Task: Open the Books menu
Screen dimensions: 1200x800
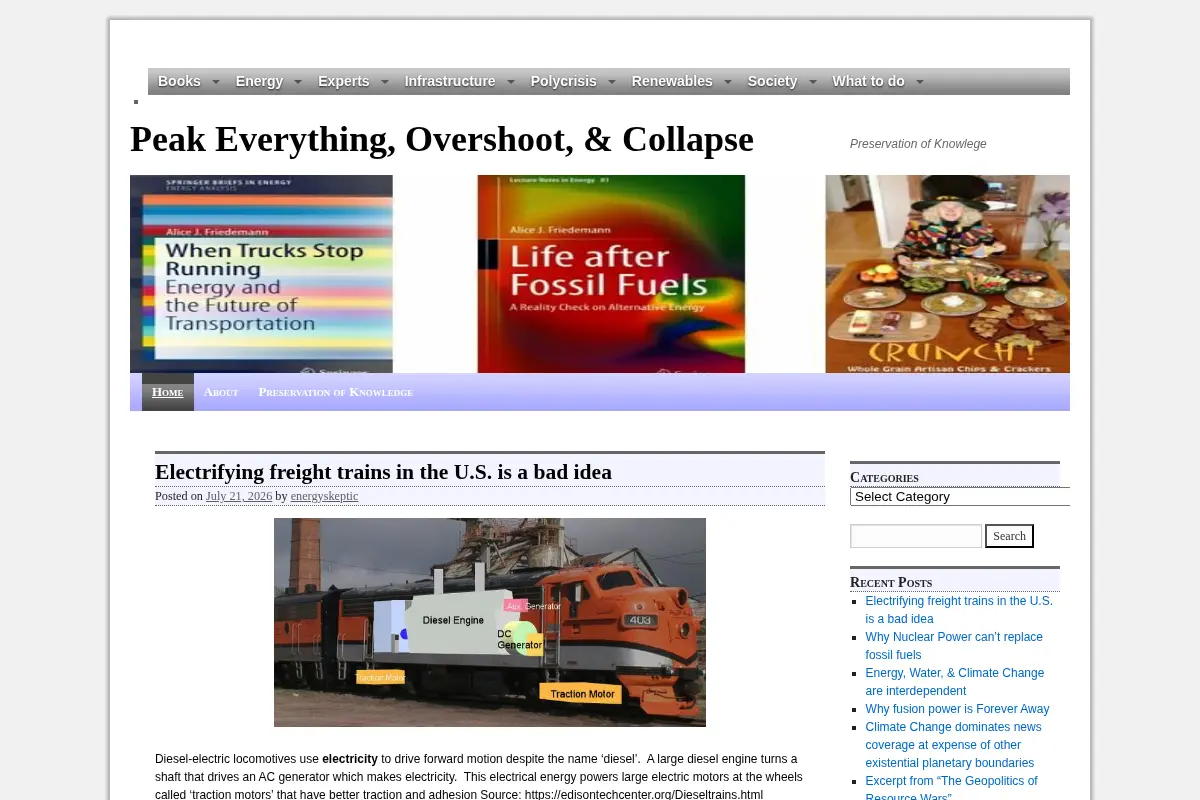Action: (179, 81)
